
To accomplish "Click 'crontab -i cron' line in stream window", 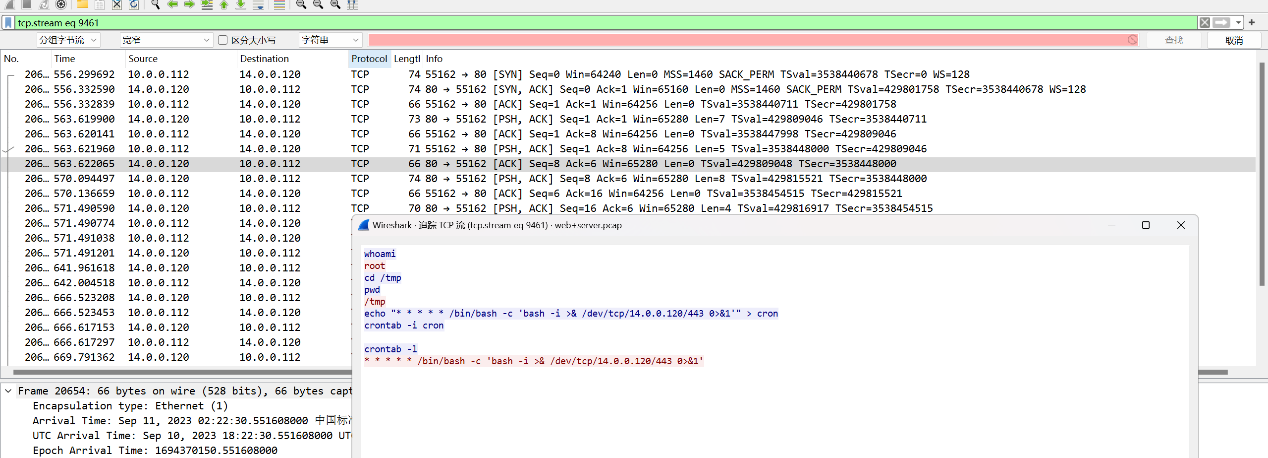I will tap(404, 326).
